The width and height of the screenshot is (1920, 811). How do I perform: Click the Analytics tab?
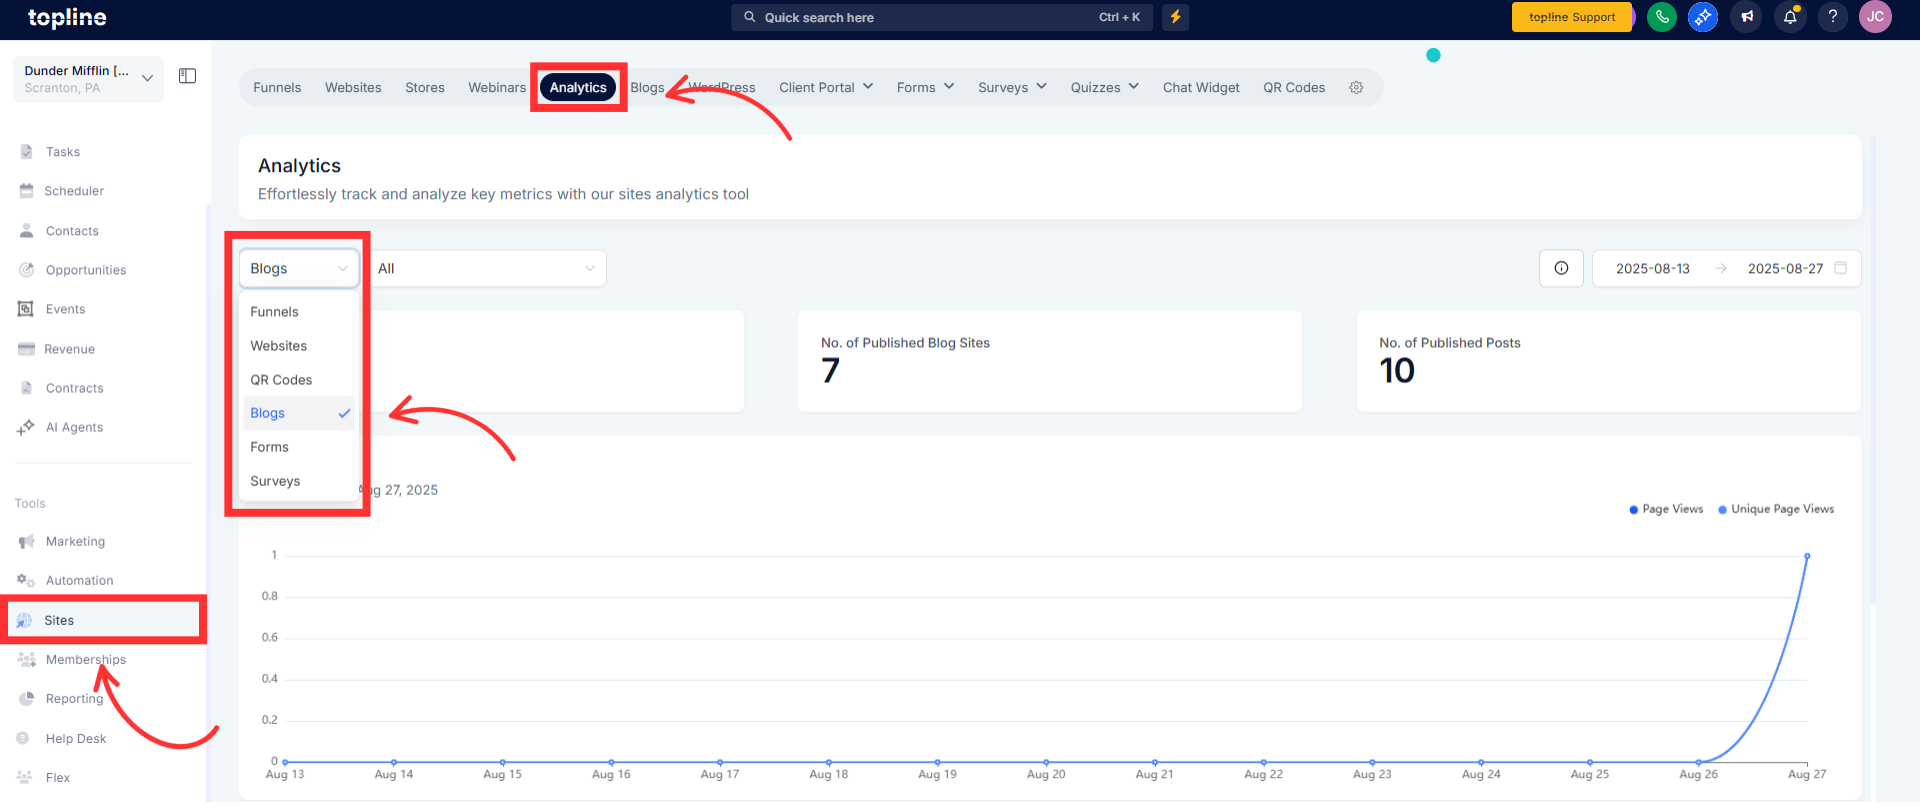click(578, 88)
